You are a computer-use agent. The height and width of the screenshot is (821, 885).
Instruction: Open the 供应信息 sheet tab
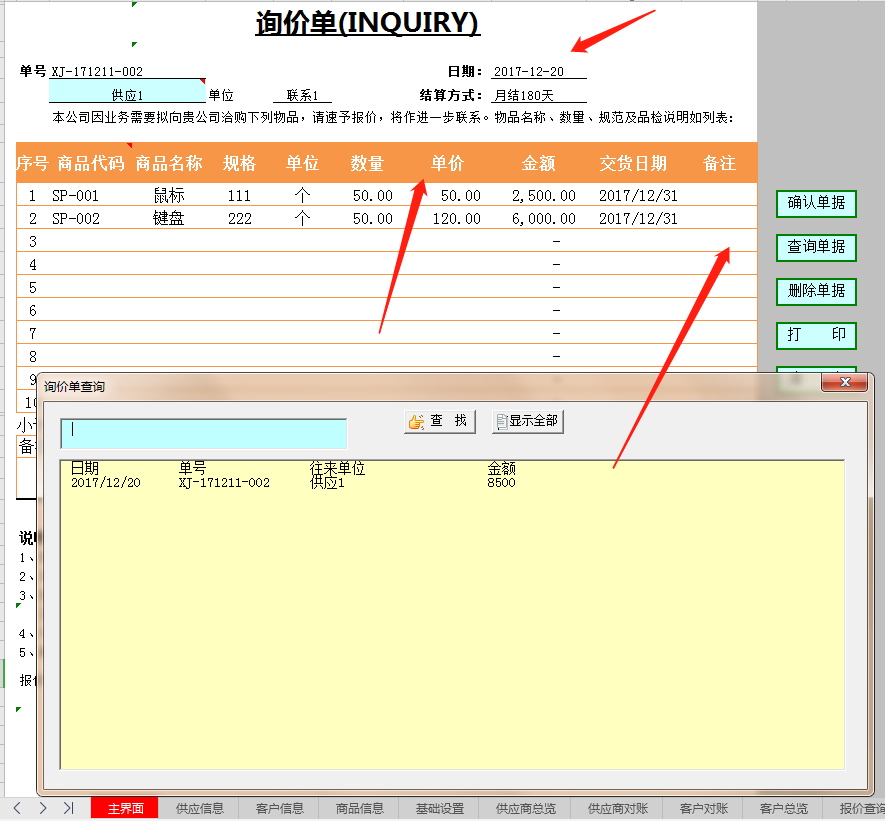[x=199, y=809]
